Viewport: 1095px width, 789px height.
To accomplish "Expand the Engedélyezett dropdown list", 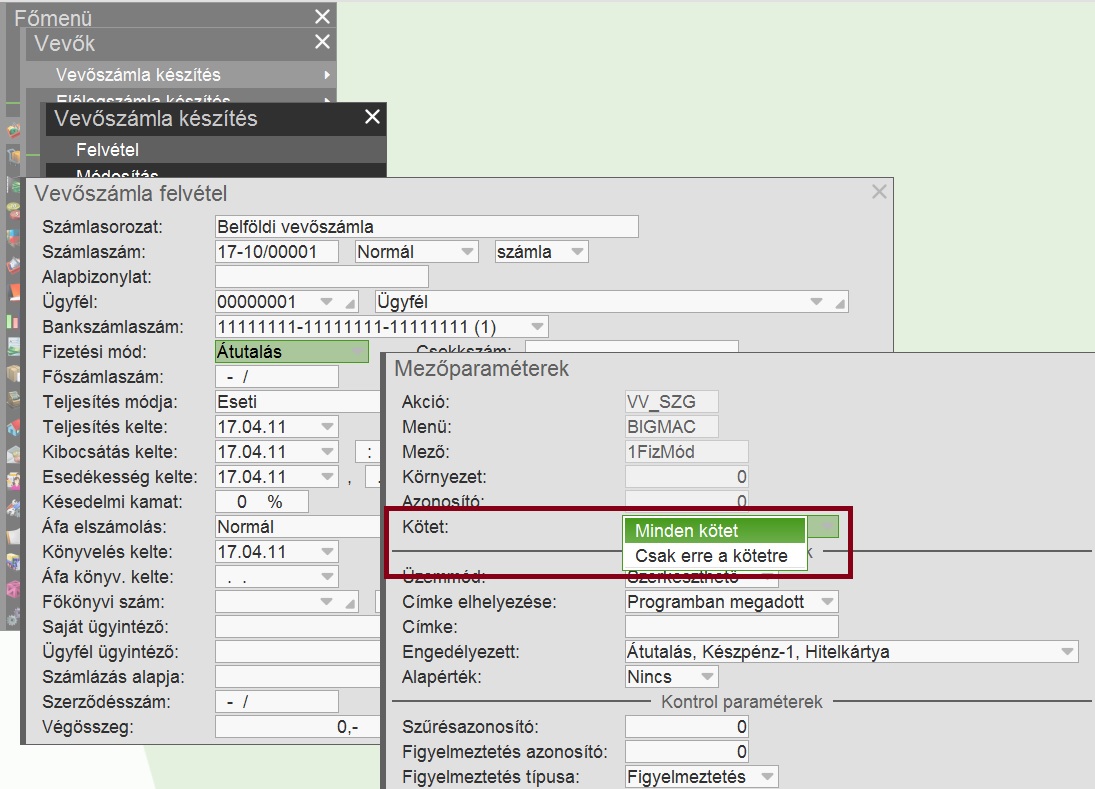I will [x=1067, y=652].
